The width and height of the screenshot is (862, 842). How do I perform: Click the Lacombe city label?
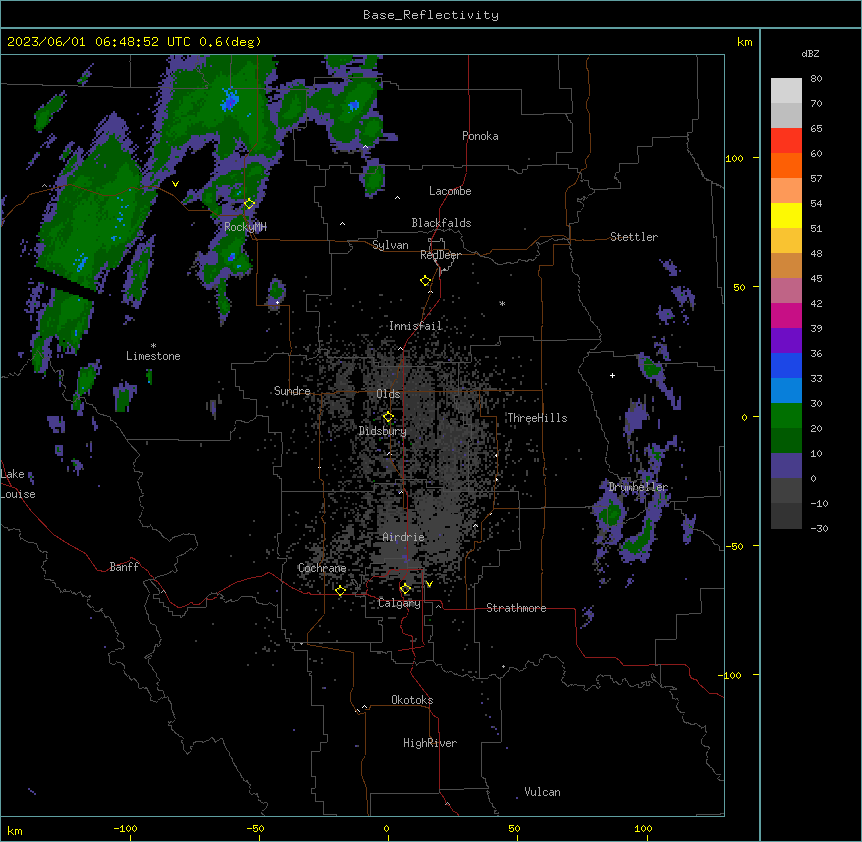(450, 191)
